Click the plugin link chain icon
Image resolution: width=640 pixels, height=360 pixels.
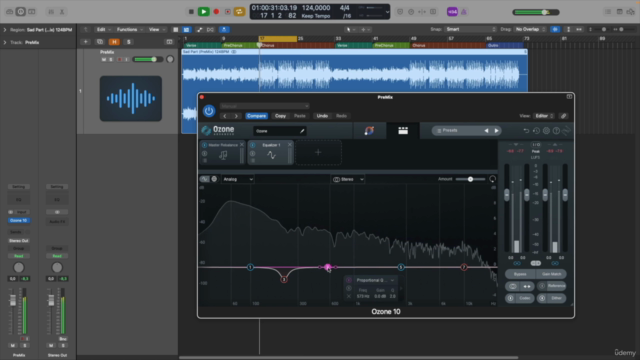point(564,116)
